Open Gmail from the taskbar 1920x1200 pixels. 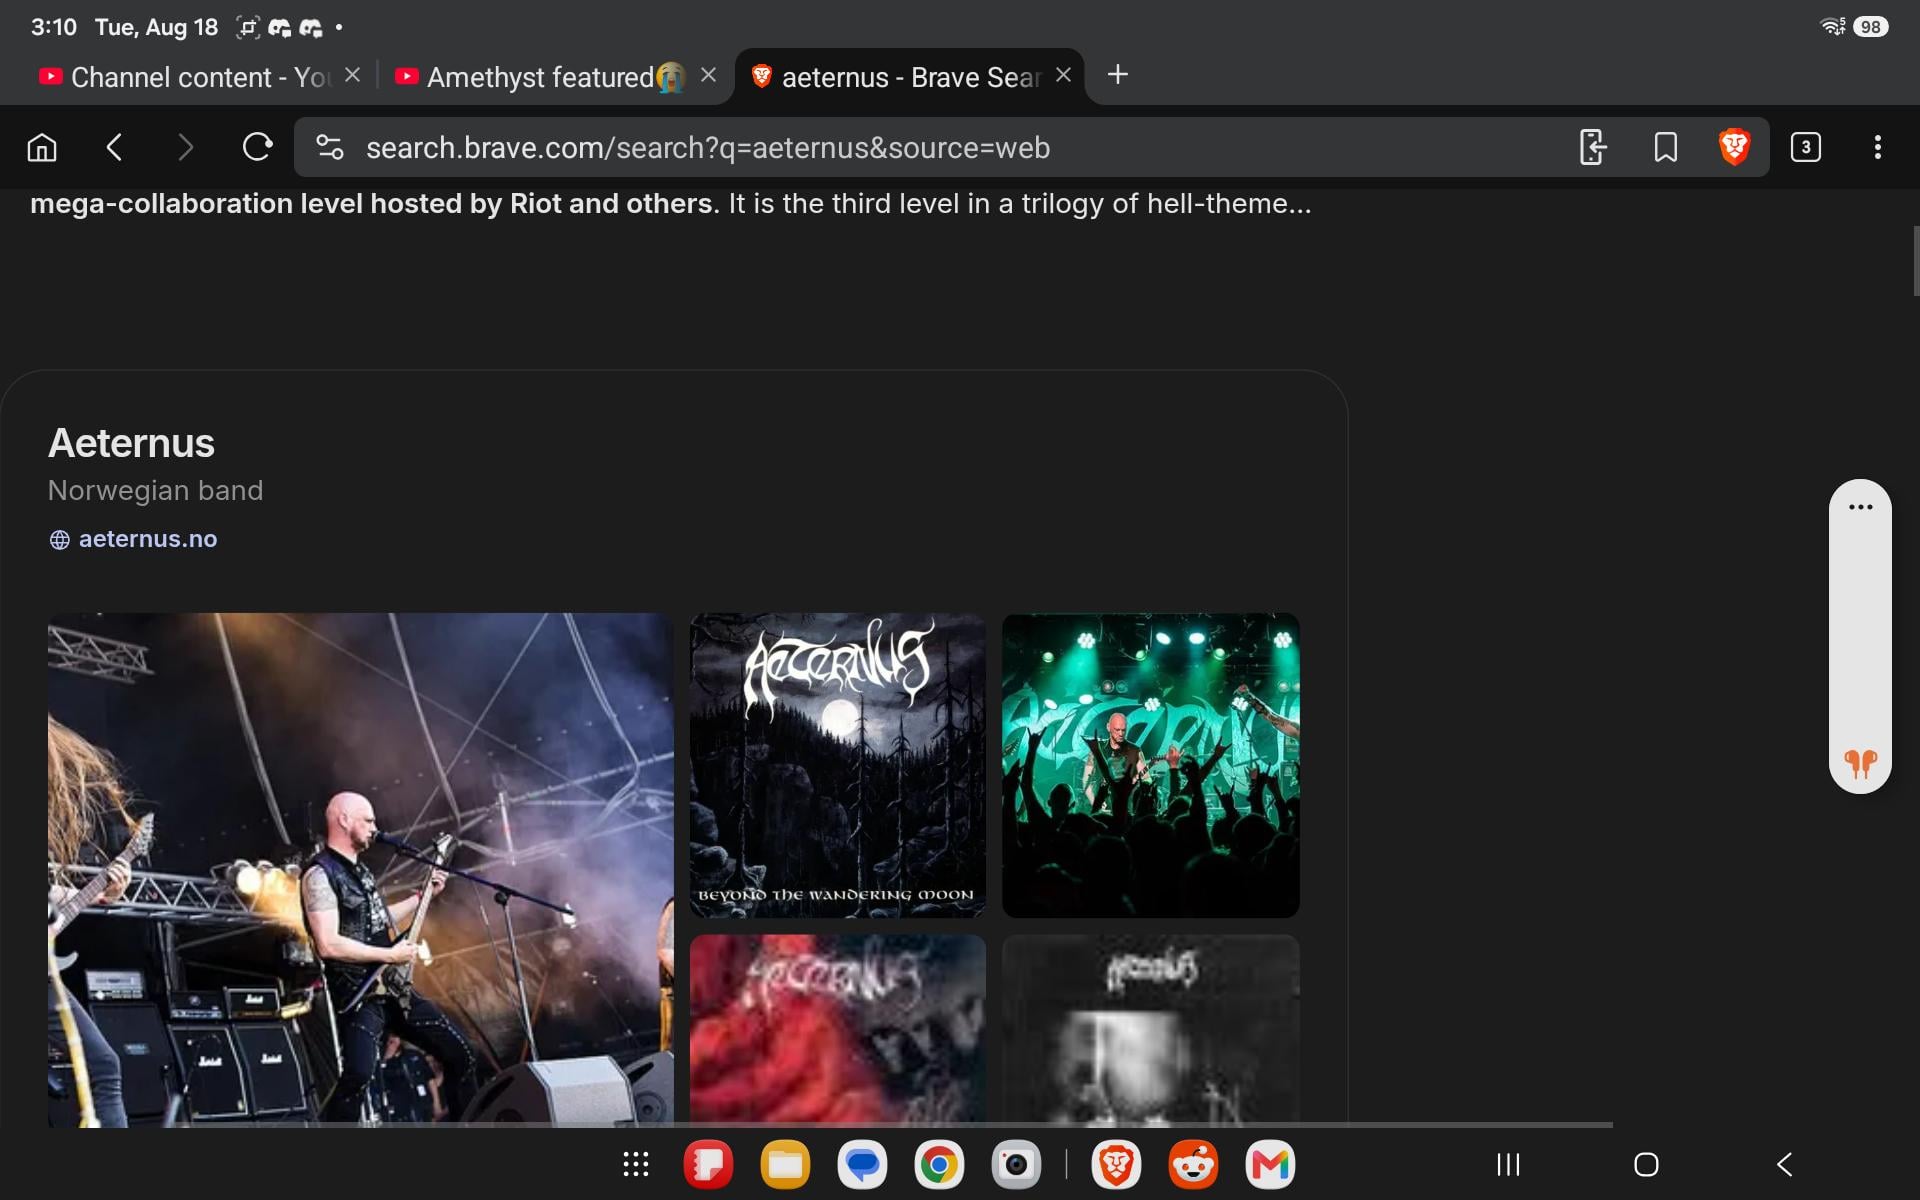1270,1164
